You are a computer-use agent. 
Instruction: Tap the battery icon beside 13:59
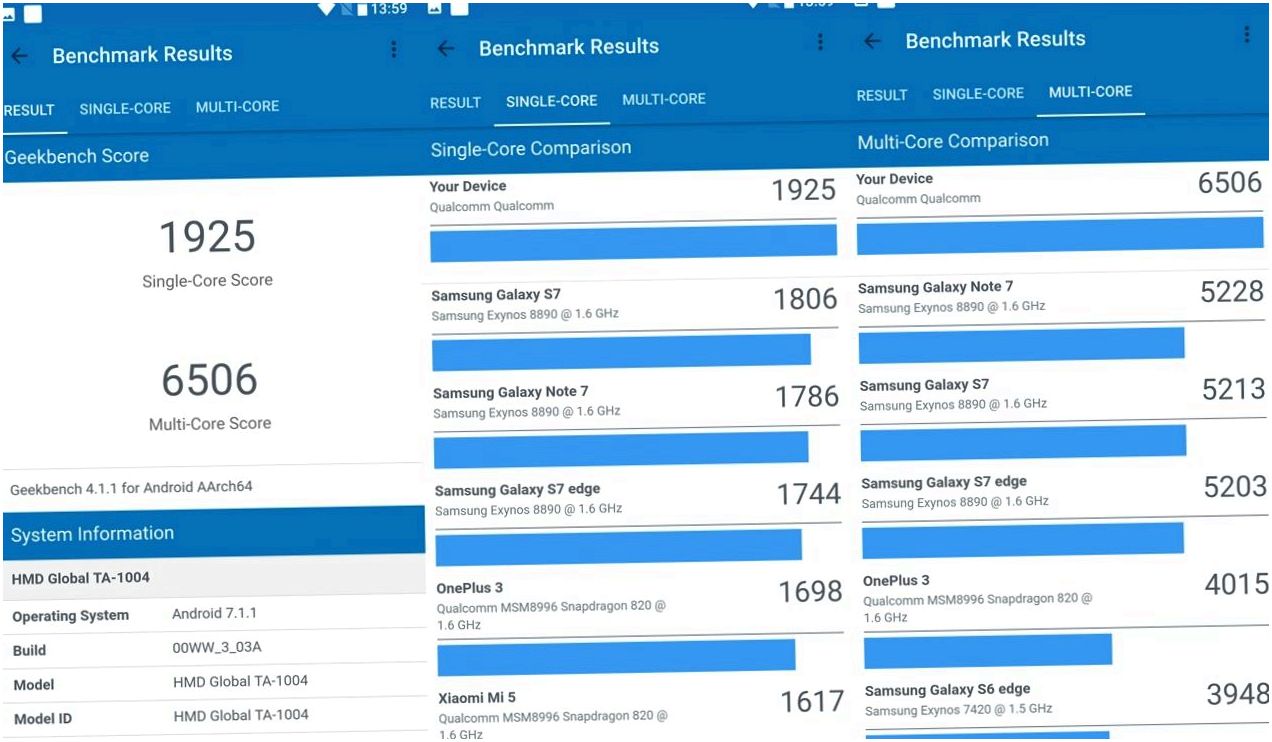[361, 9]
